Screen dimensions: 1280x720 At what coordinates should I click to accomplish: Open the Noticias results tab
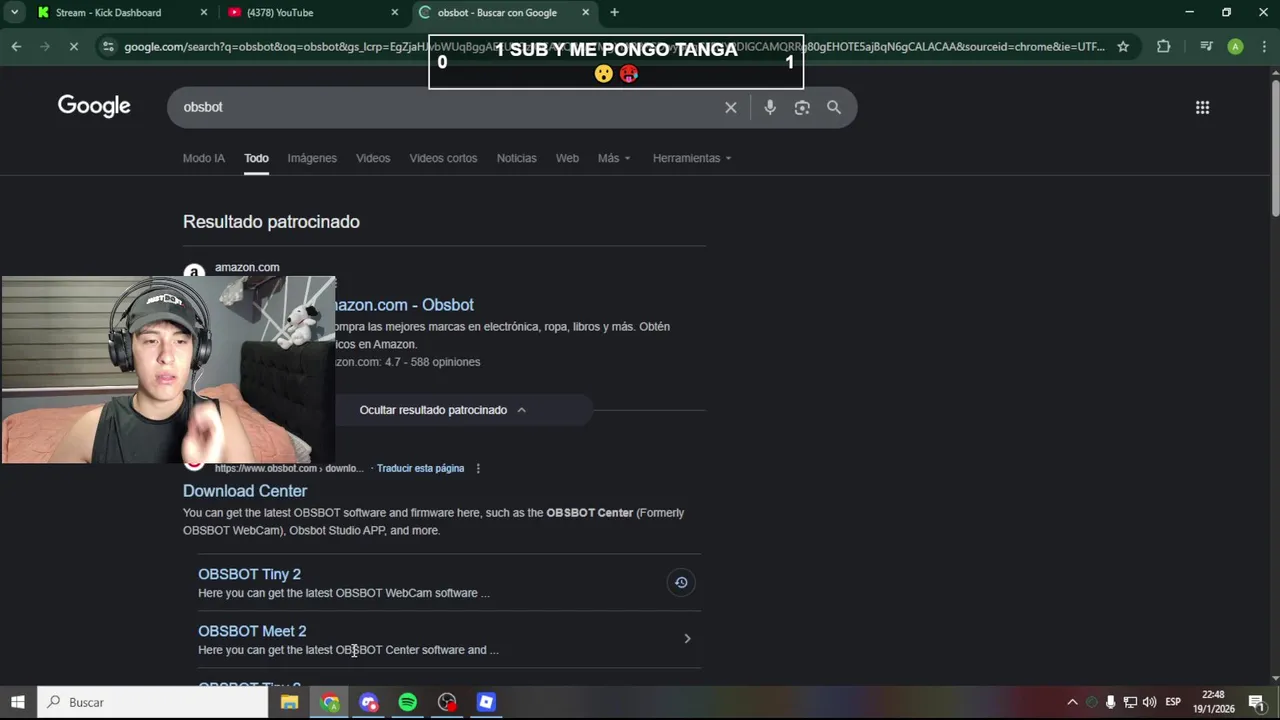pos(517,158)
